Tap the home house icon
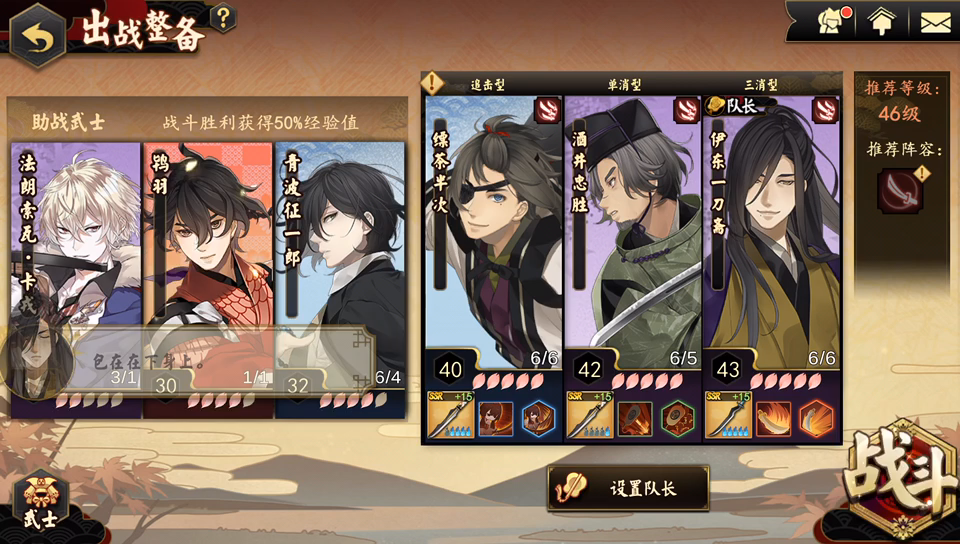960x544 pixels. pos(881,22)
